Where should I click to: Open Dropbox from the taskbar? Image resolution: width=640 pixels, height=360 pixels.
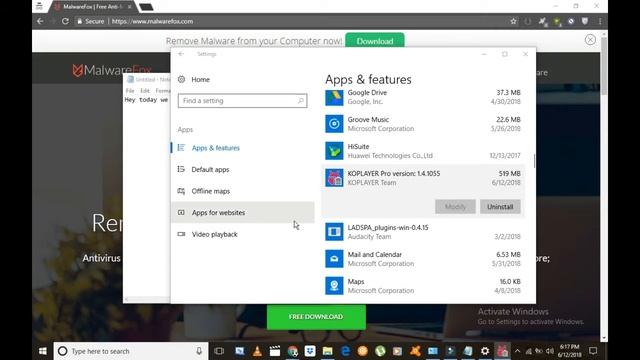pyautogui.click(x=310, y=351)
